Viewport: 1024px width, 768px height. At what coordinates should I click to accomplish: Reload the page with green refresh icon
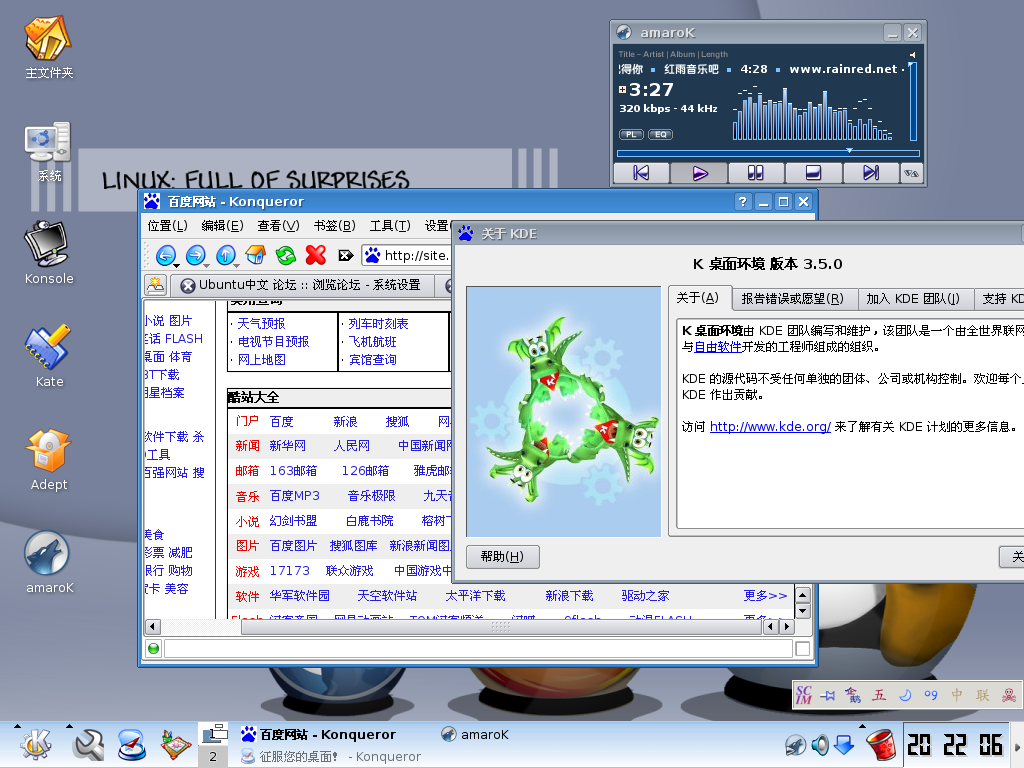pos(285,255)
